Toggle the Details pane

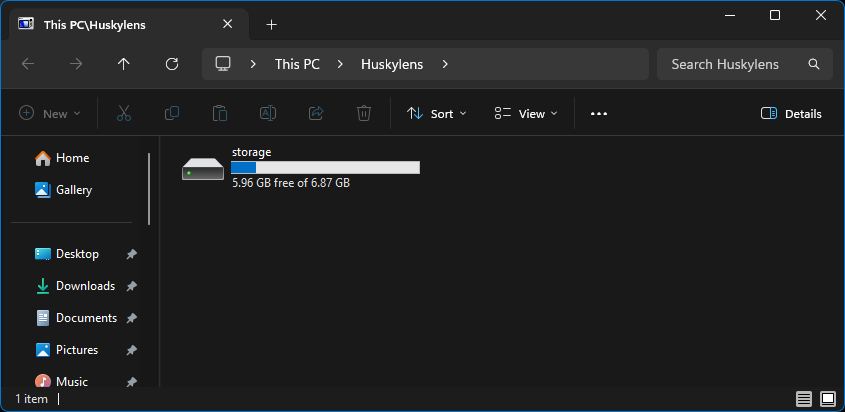(x=791, y=114)
